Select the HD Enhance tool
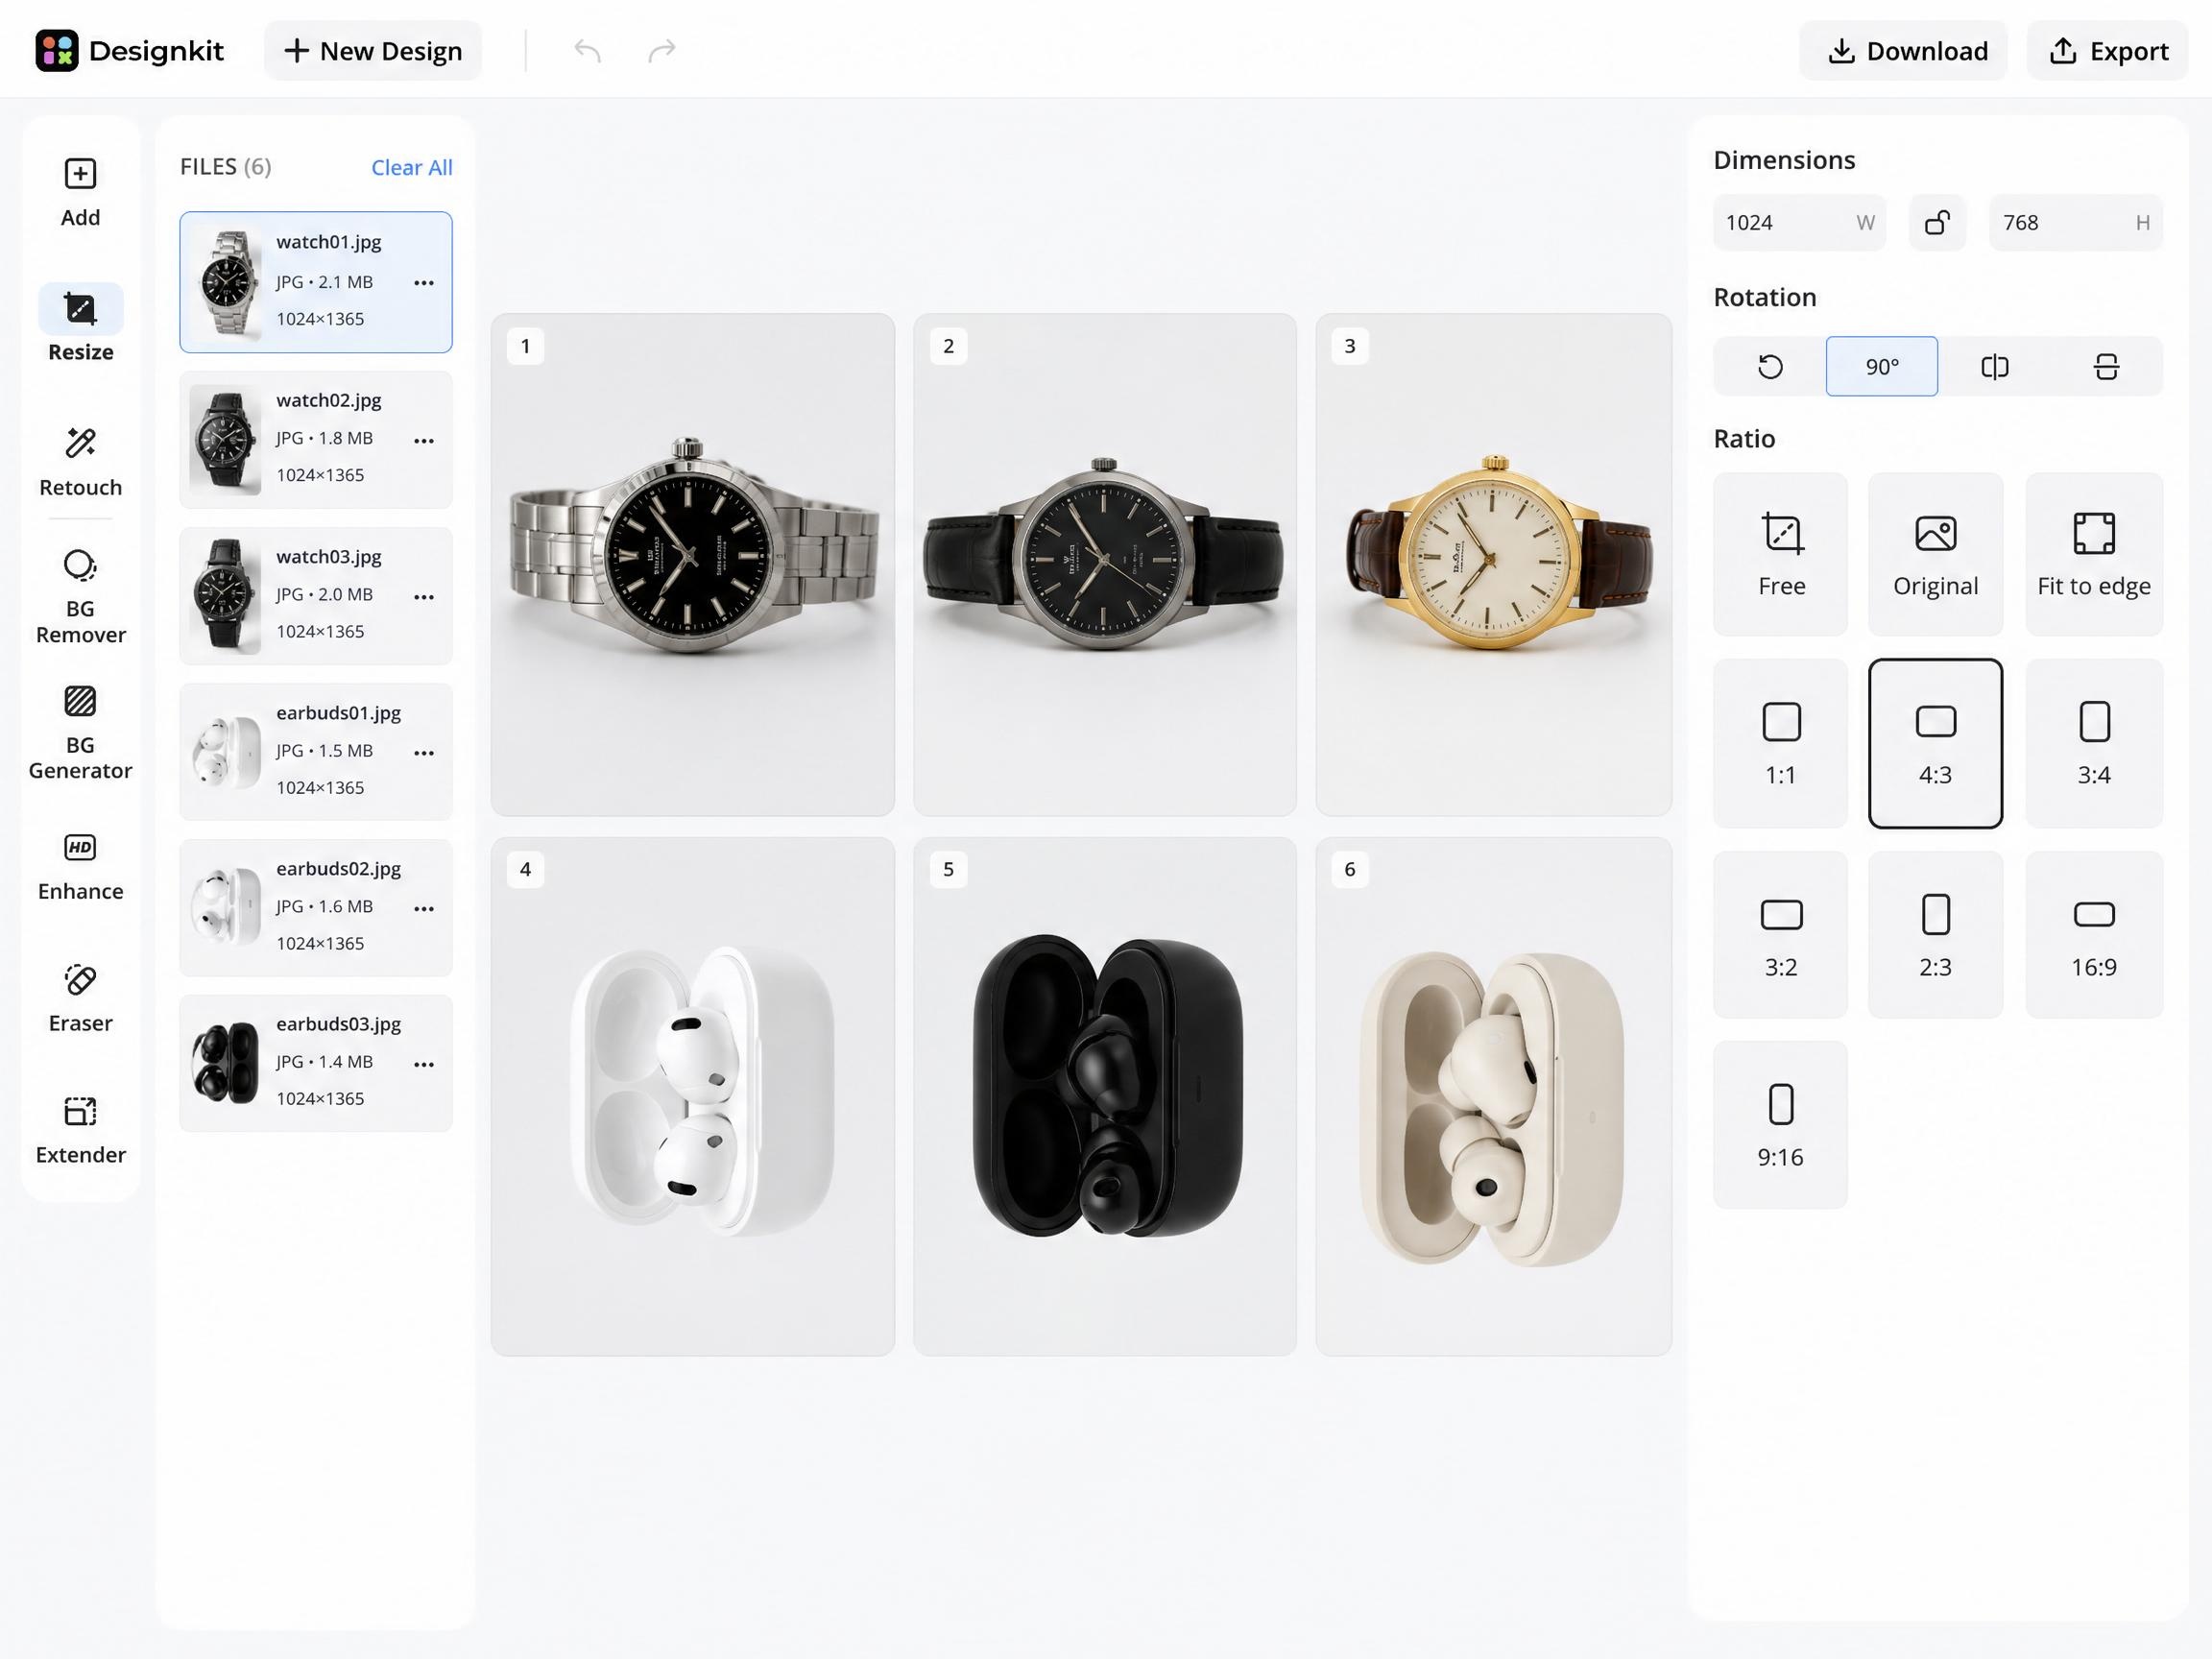Viewport: 2212px width, 1659px height. (x=80, y=866)
